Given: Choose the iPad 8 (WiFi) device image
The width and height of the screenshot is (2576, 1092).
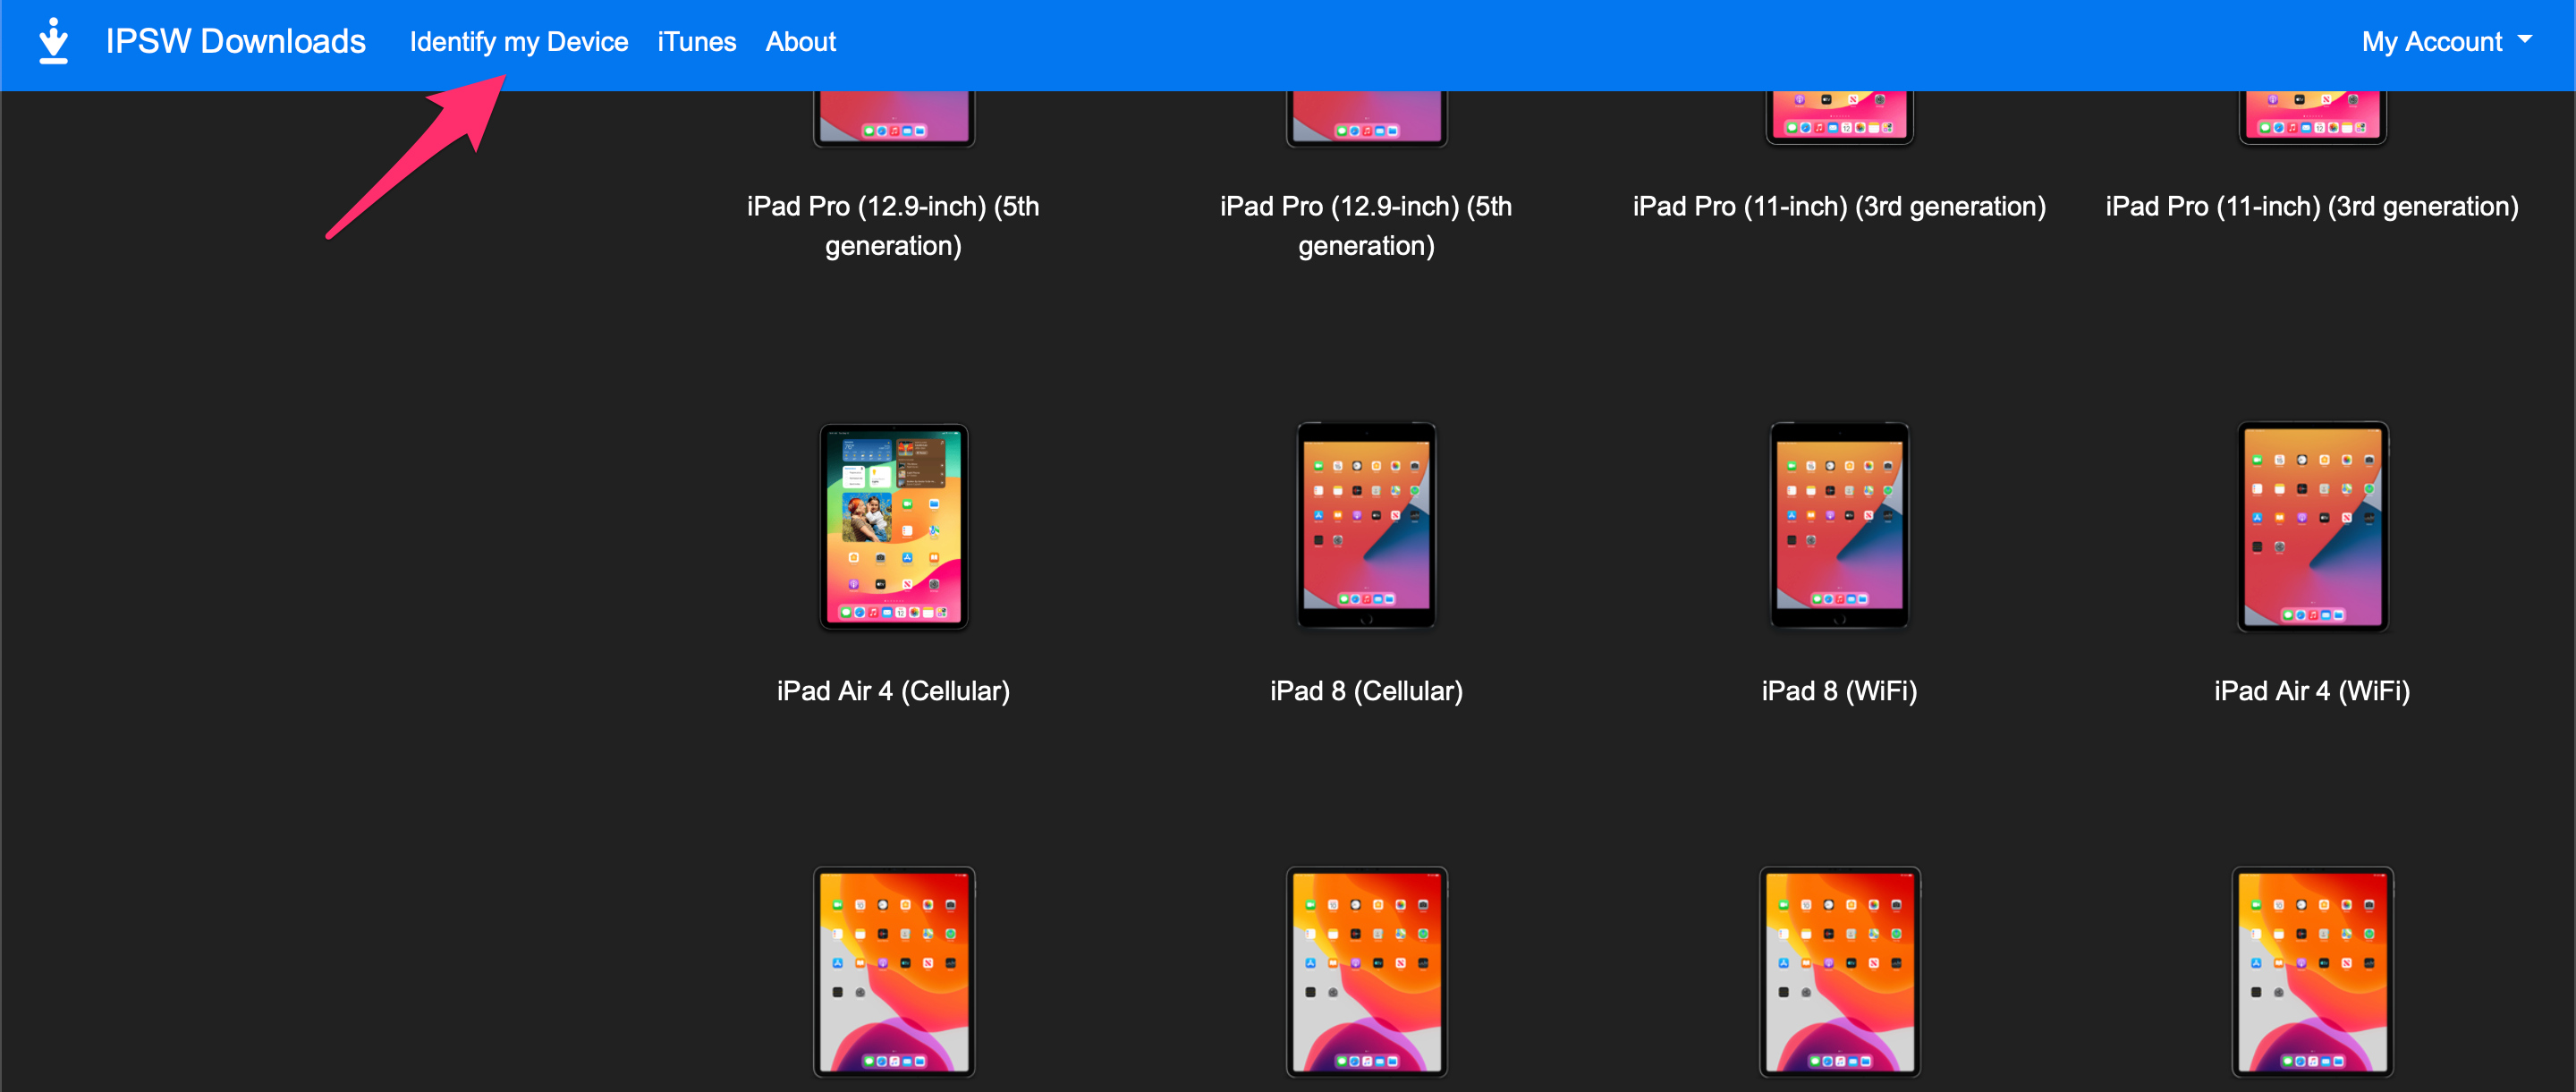Looking at the screenshot, I should pyautogui.click(x=1839, y=526).
